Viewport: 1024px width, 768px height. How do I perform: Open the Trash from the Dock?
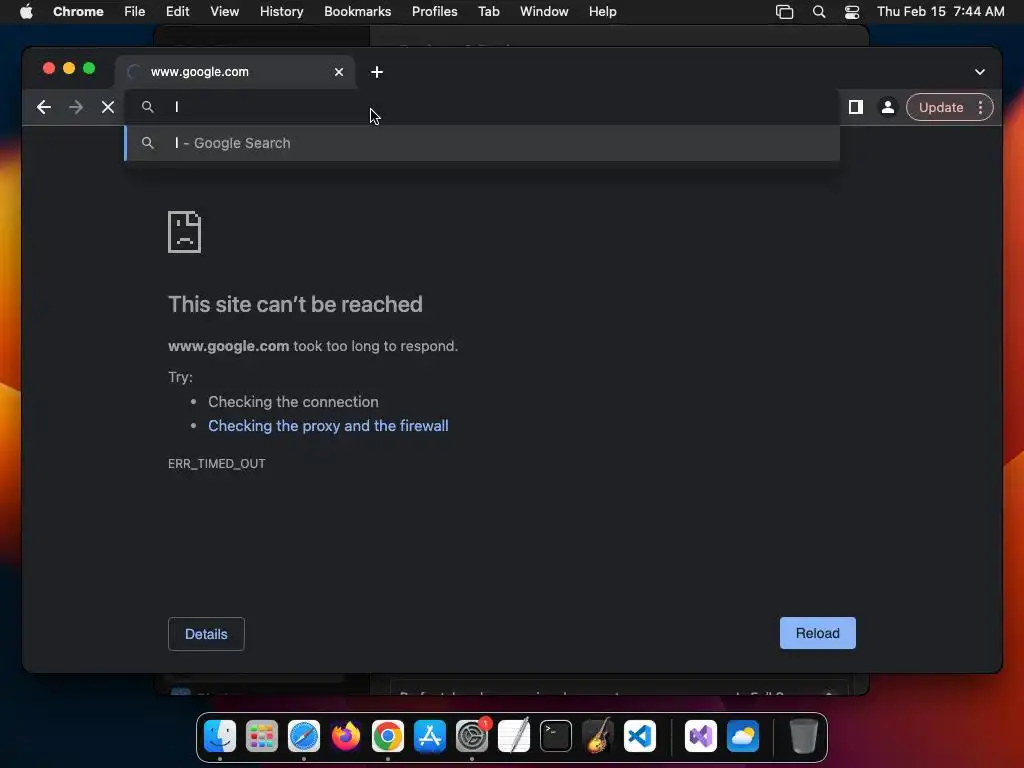[x=804, y=737]
